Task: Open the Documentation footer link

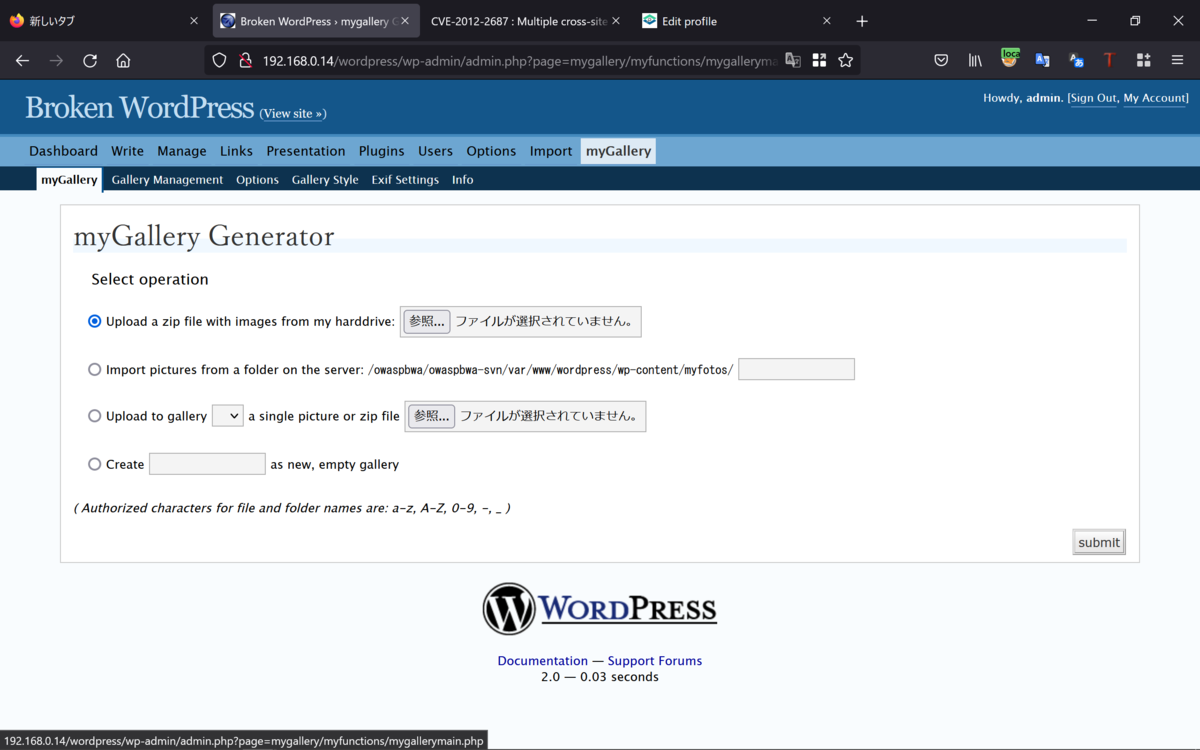Action: click(543, 661)
